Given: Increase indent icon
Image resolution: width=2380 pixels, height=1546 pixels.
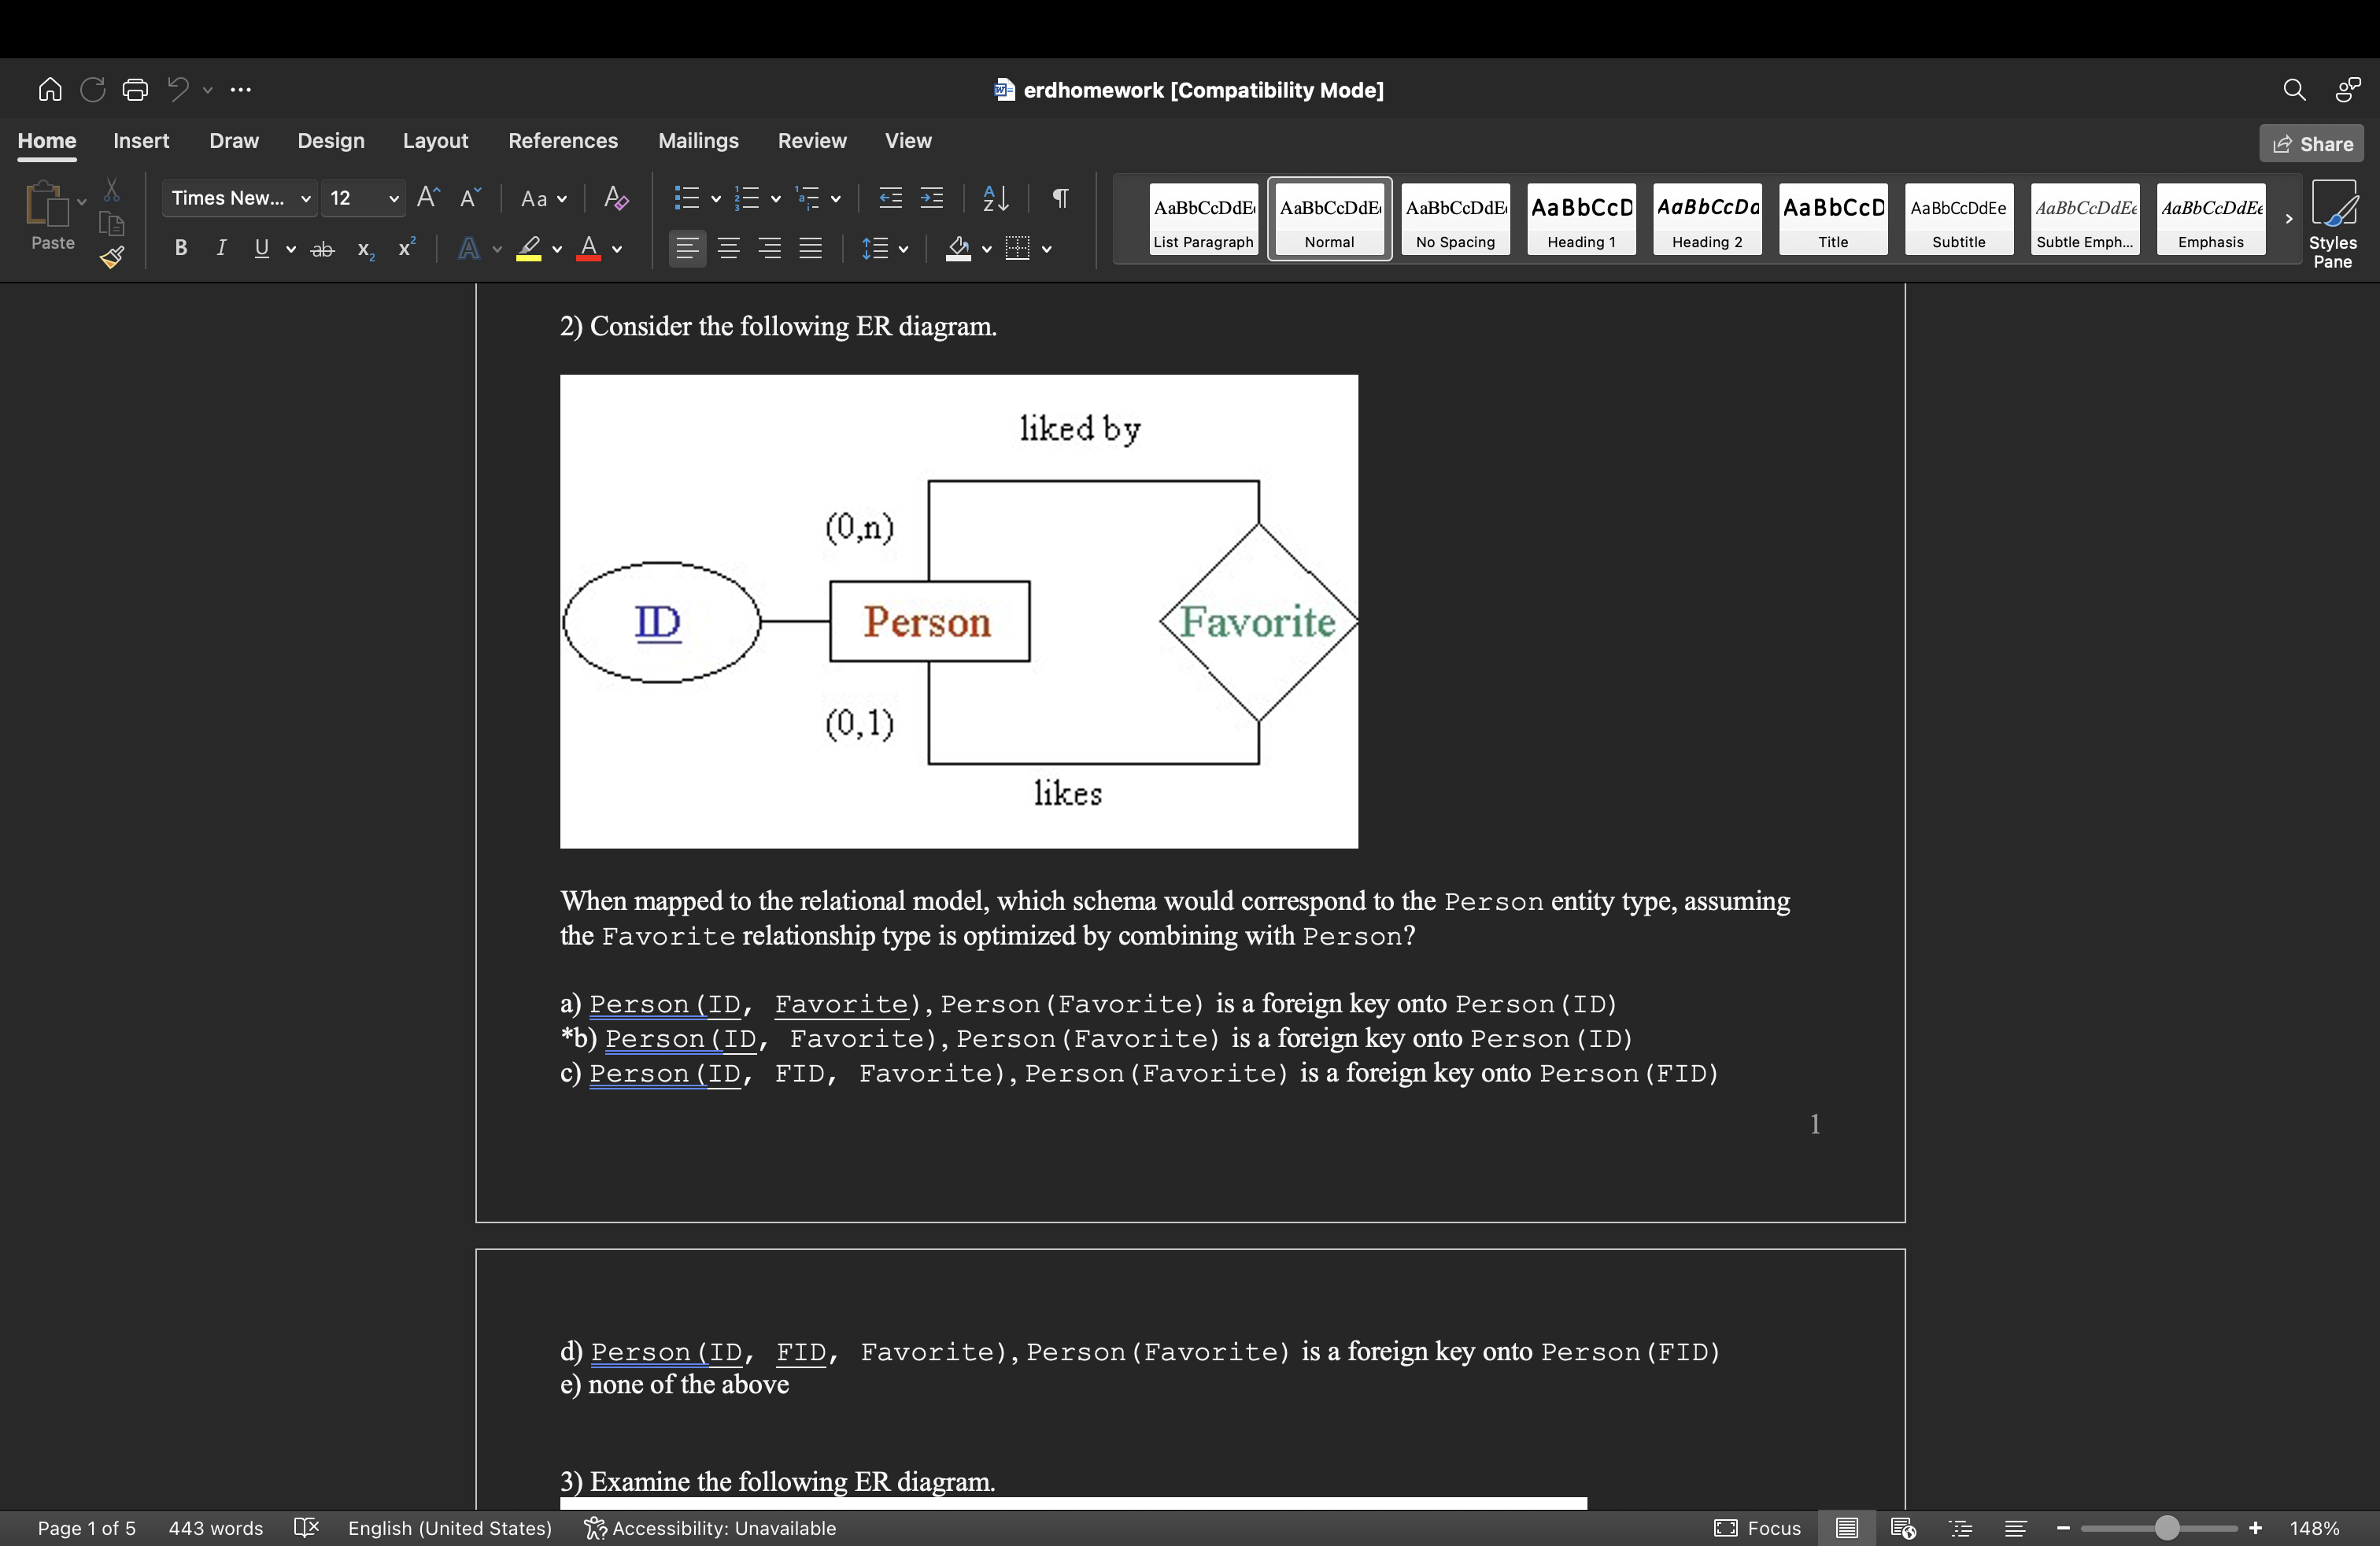Looking at the screenshot, I should (931, 198).
